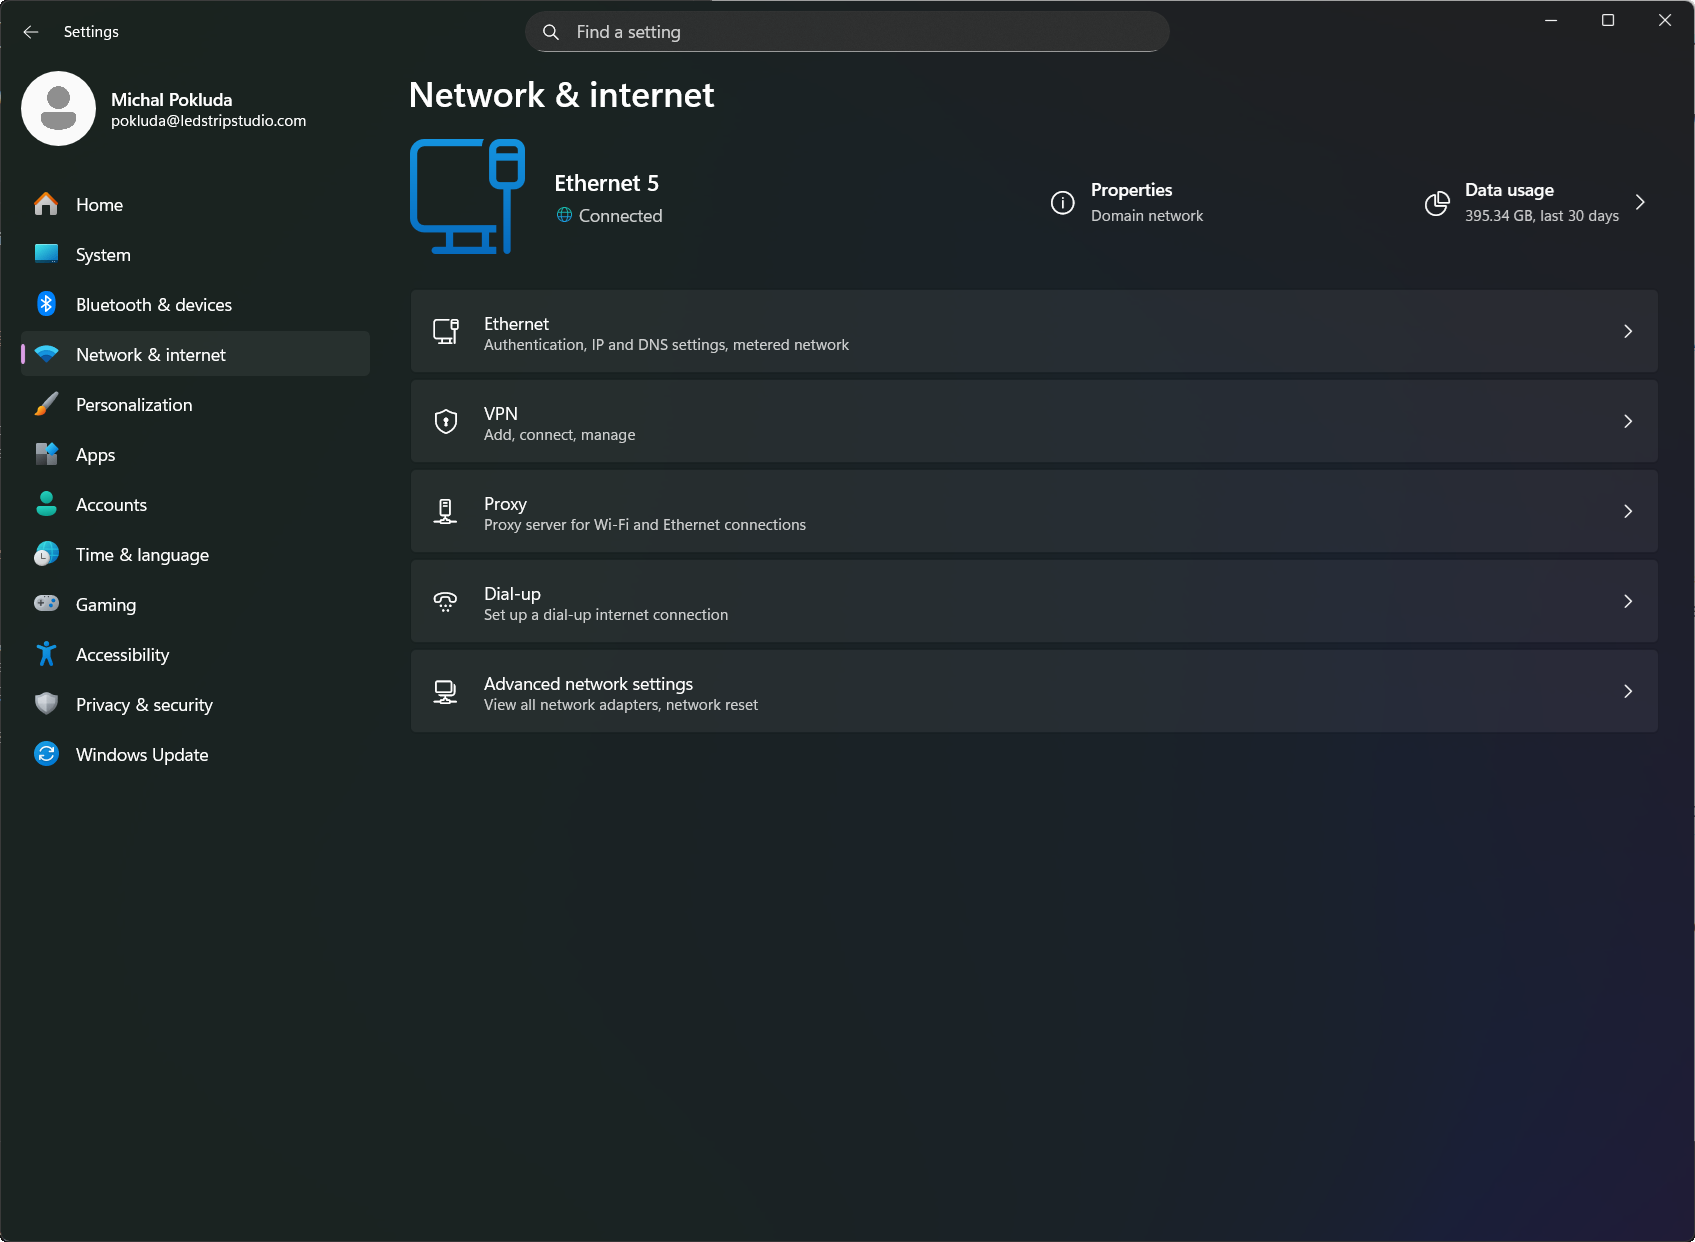Navigate to Privacy & security
Screen dimensions: 1695x1242
click(195, 704)
